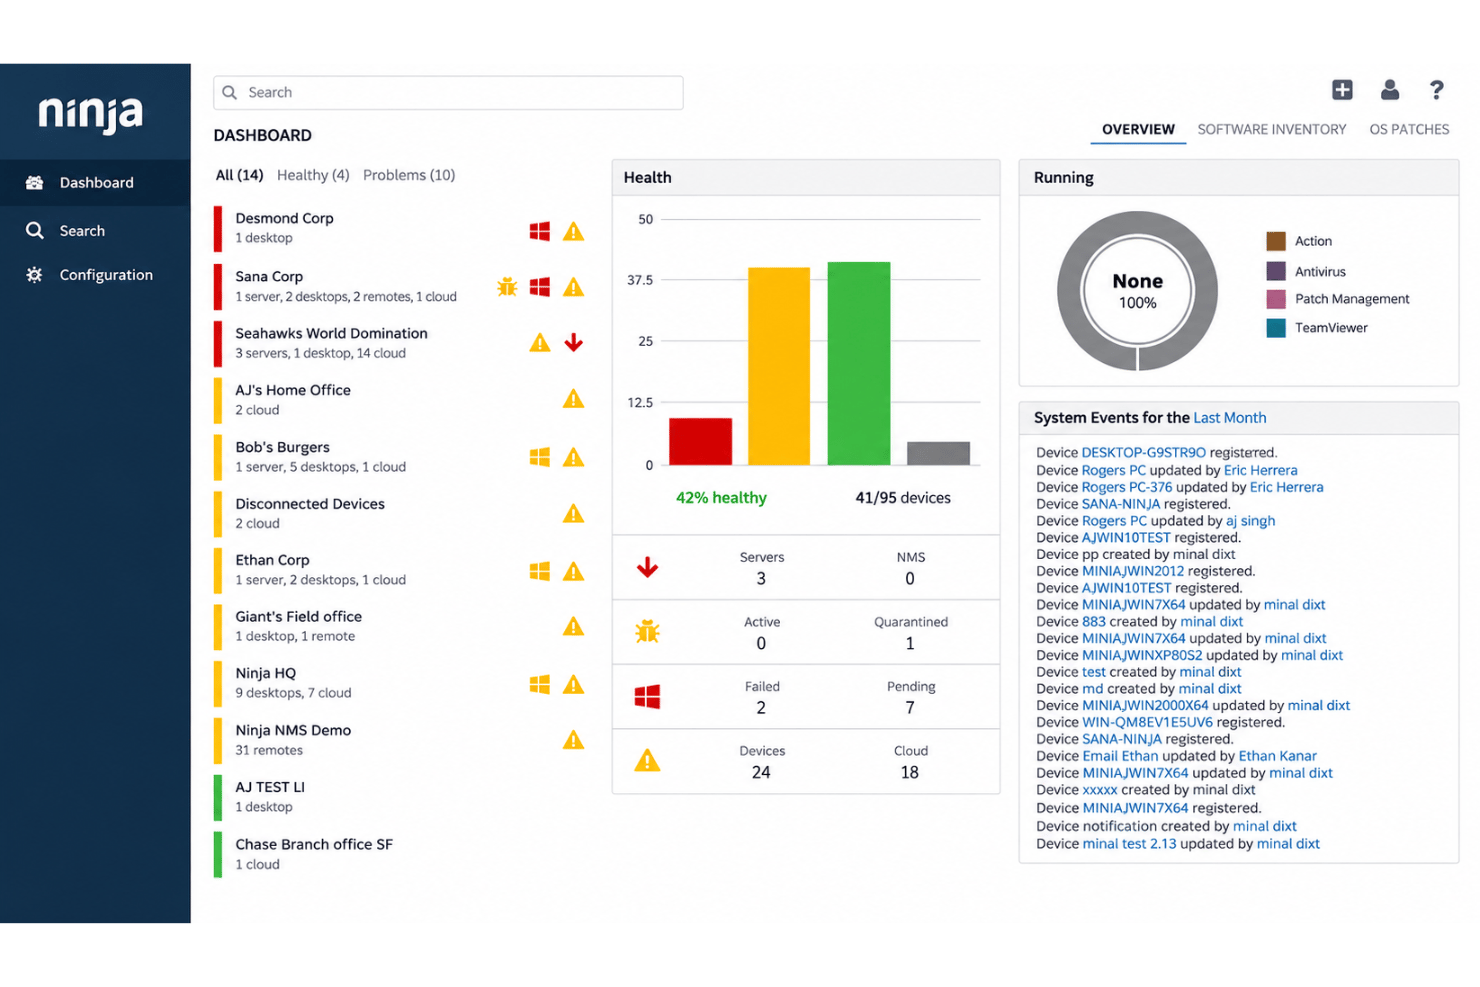Open the Software Inventory tab
Image resolution: width=1480 pixels, height=987 pixels.
pos(1272,129)
